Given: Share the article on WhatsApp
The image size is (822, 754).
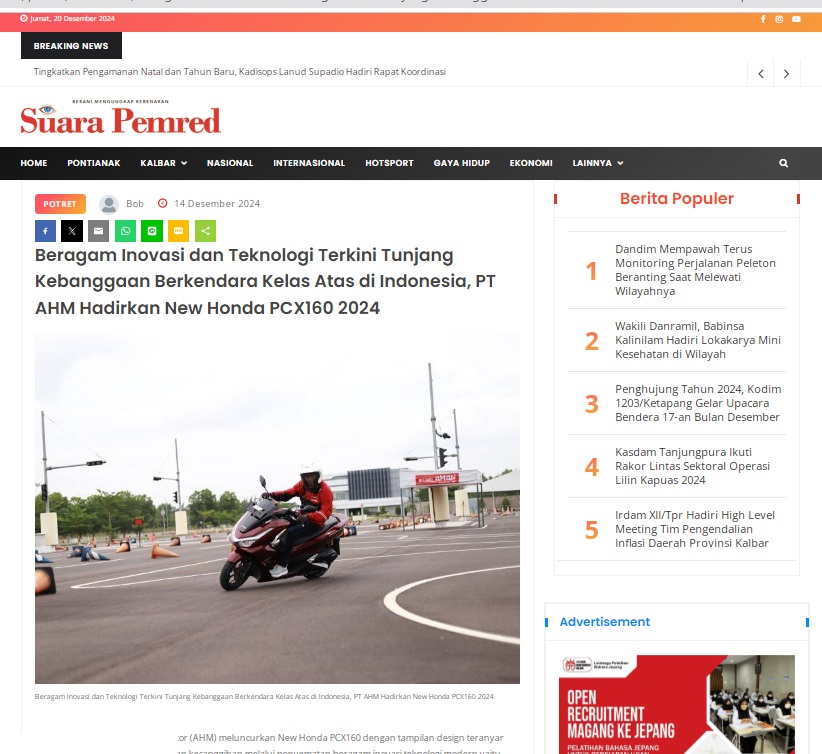Looking at the screenshot, I should point(125,231).
